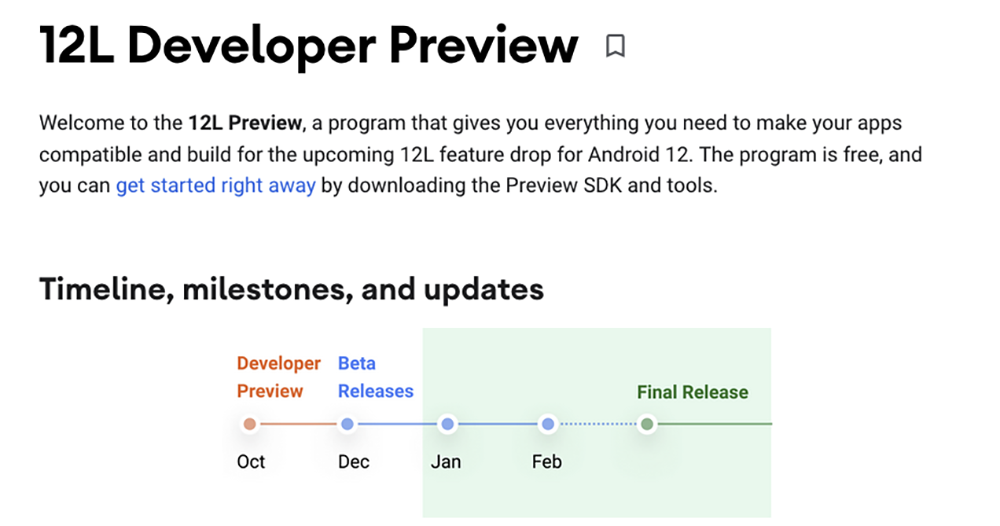
Task: Select the Feb milestone dot on the timeline
Action: (x=547, y=424)
